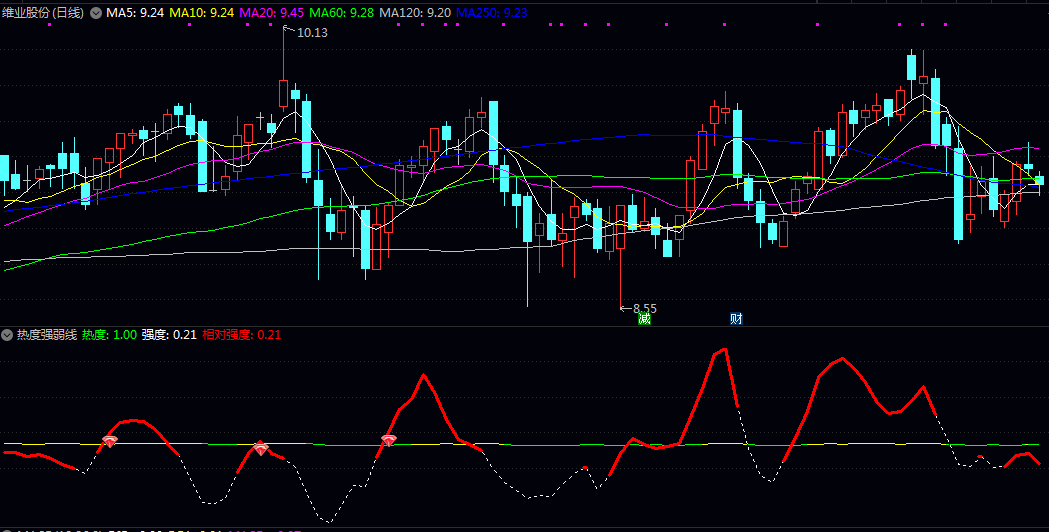Click the MA20: 9.45 label
Viewport: 1049px width, 532px height.
tap(271, 13)
